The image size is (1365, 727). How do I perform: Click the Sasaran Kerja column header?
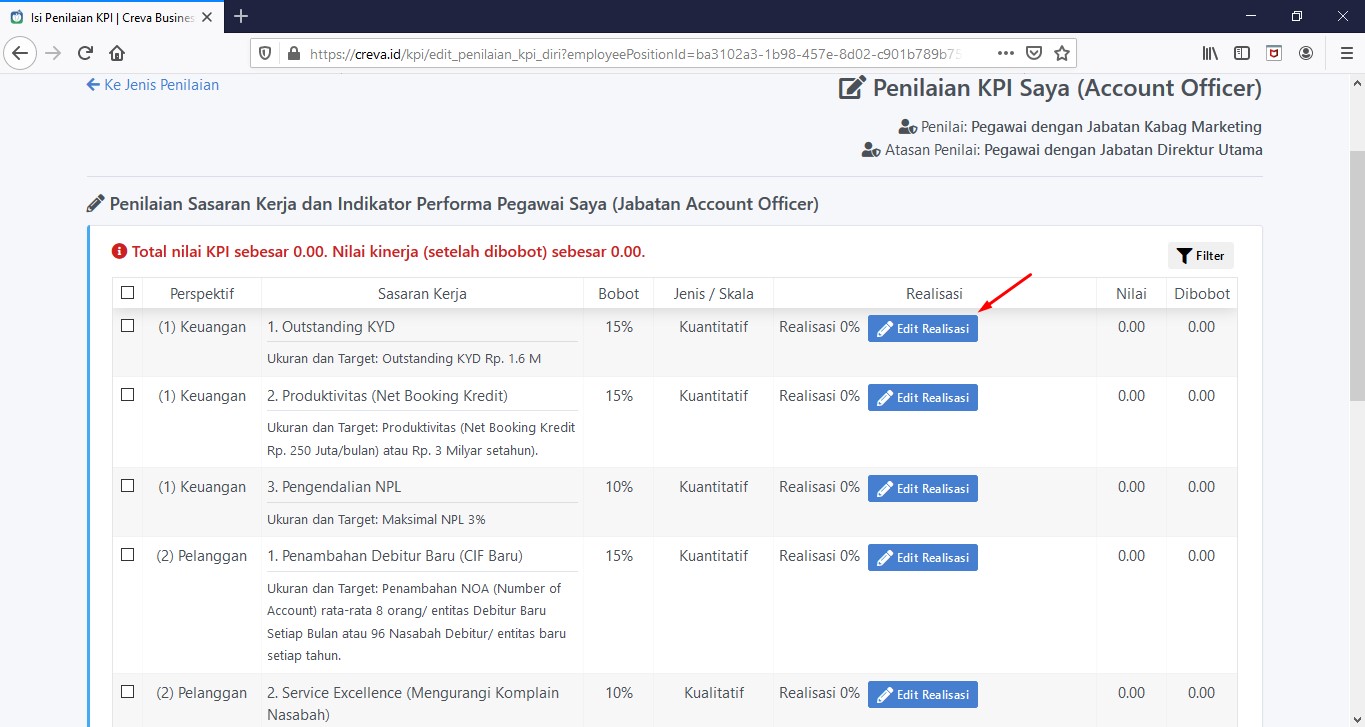point(422,294)
